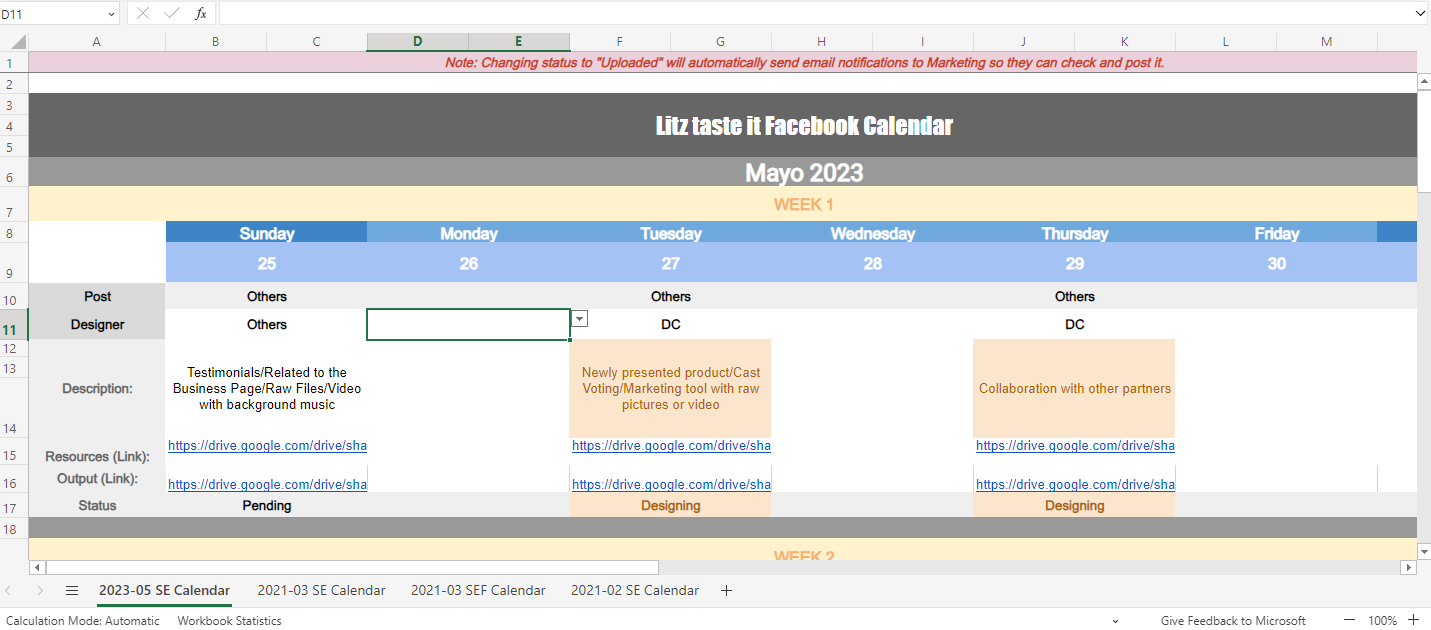Click Calculation Mode: Automatic status

point(82,621)
